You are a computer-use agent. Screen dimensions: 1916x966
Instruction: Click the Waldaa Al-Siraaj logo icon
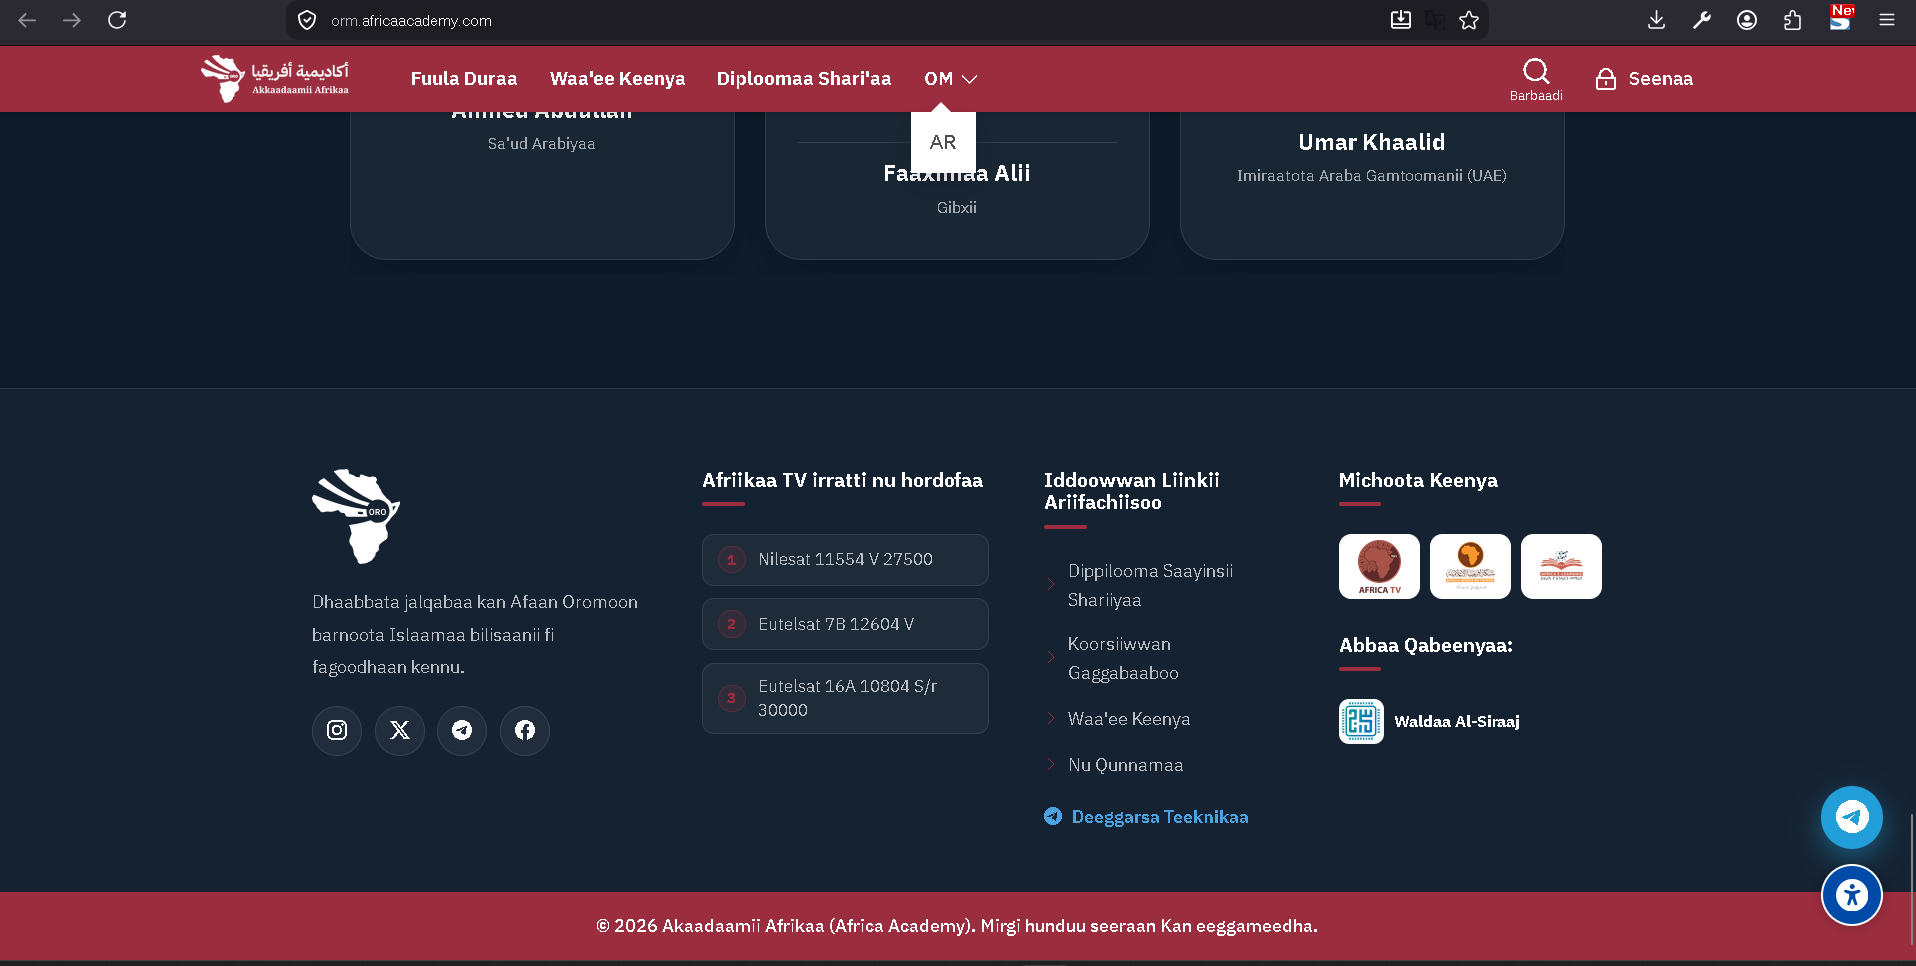(x=1361, y=721)
